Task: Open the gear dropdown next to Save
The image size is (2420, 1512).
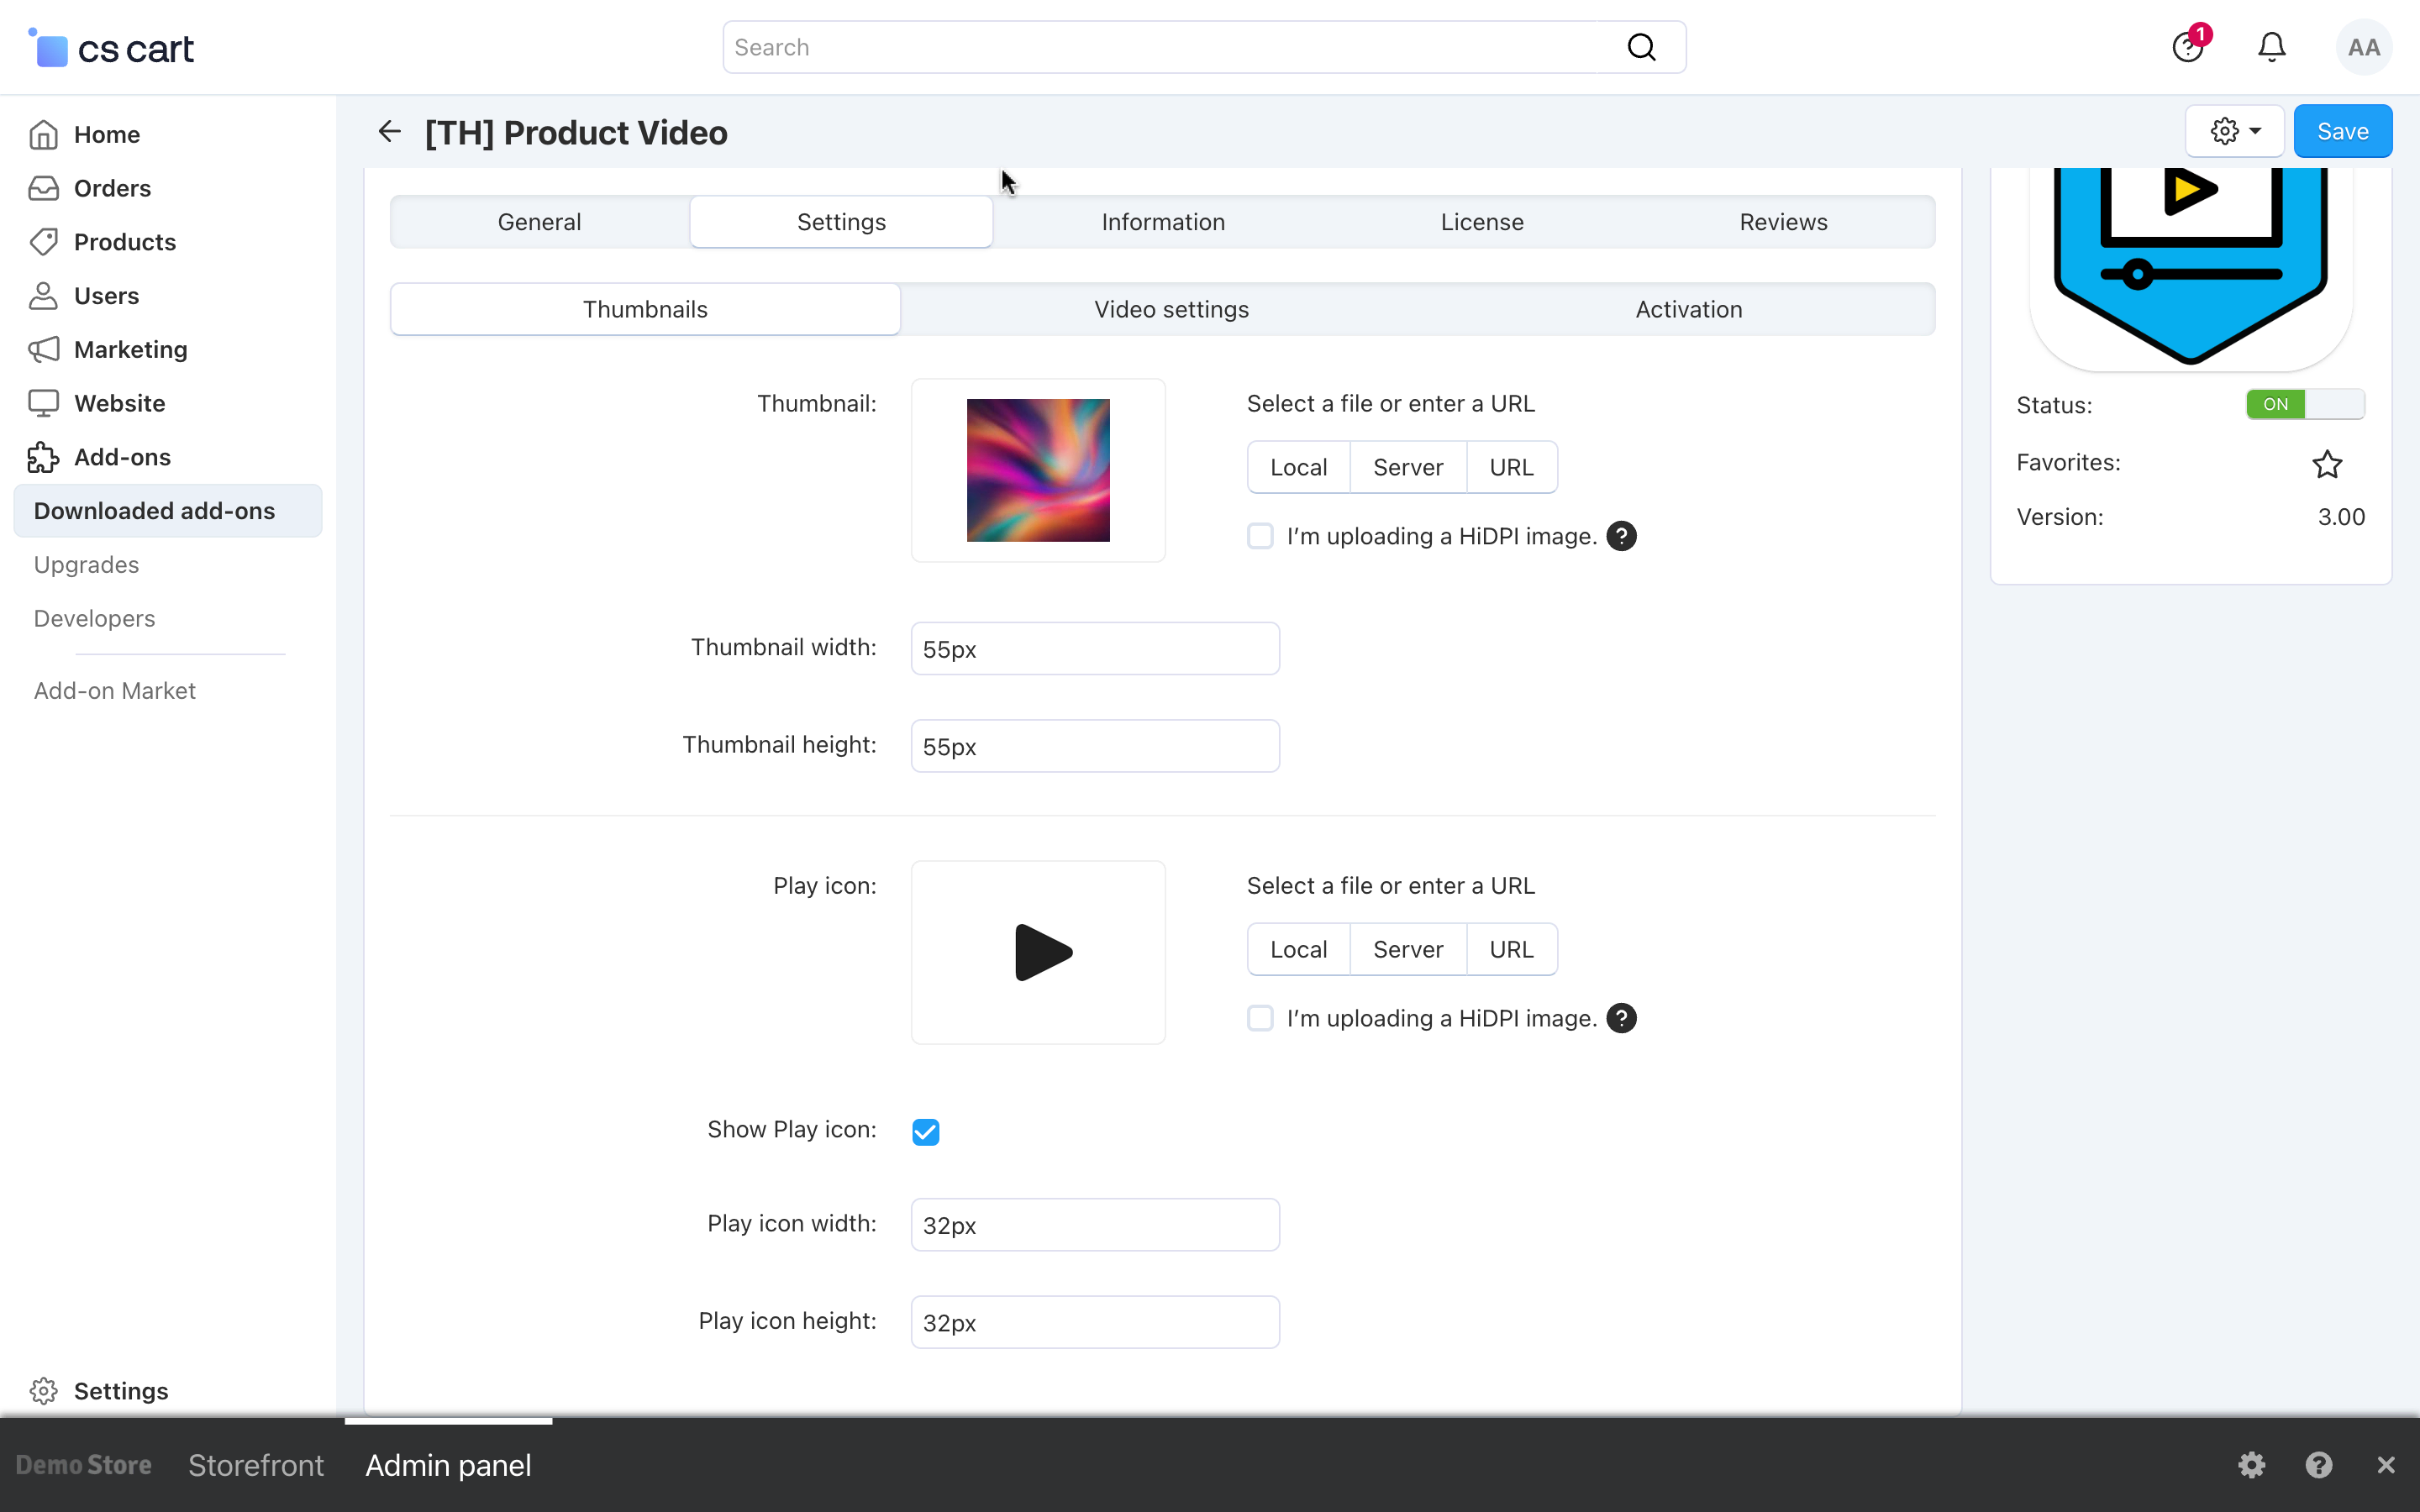Action: (x=2234, y=131)
